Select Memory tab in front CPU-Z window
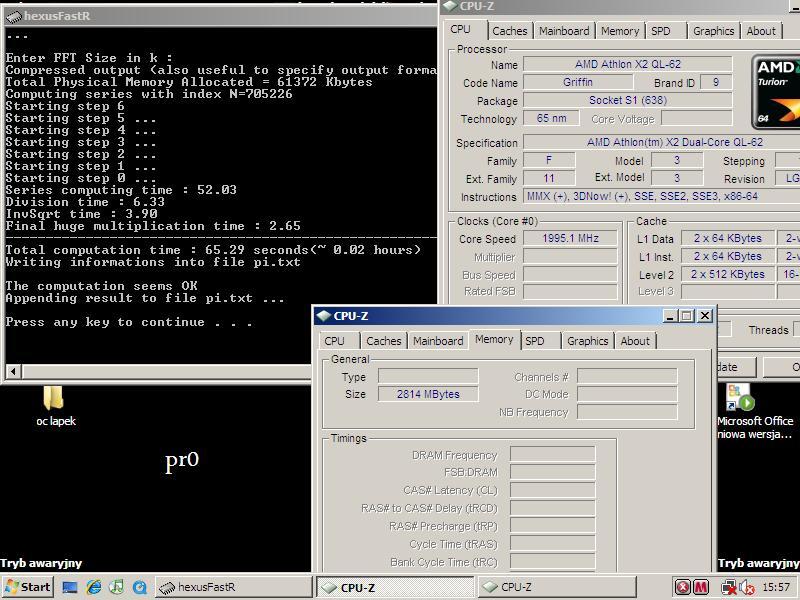 point(494,339)
